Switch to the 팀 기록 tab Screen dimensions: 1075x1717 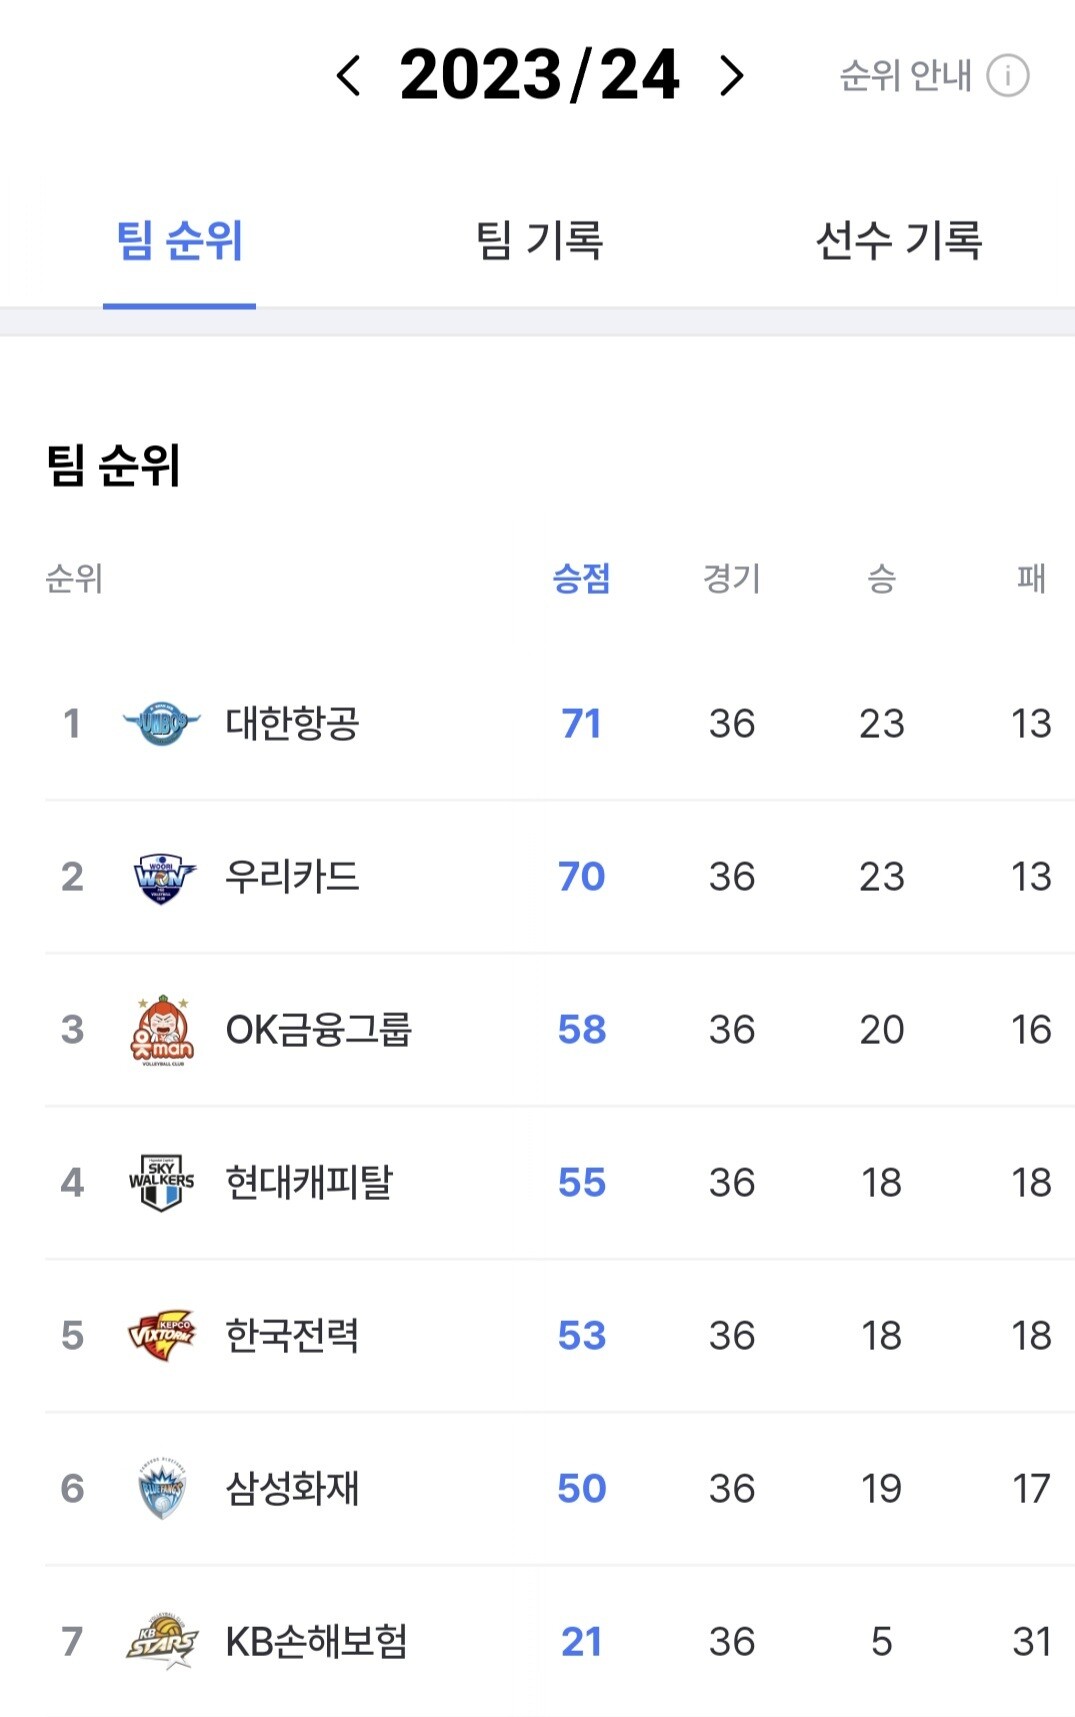540,241
